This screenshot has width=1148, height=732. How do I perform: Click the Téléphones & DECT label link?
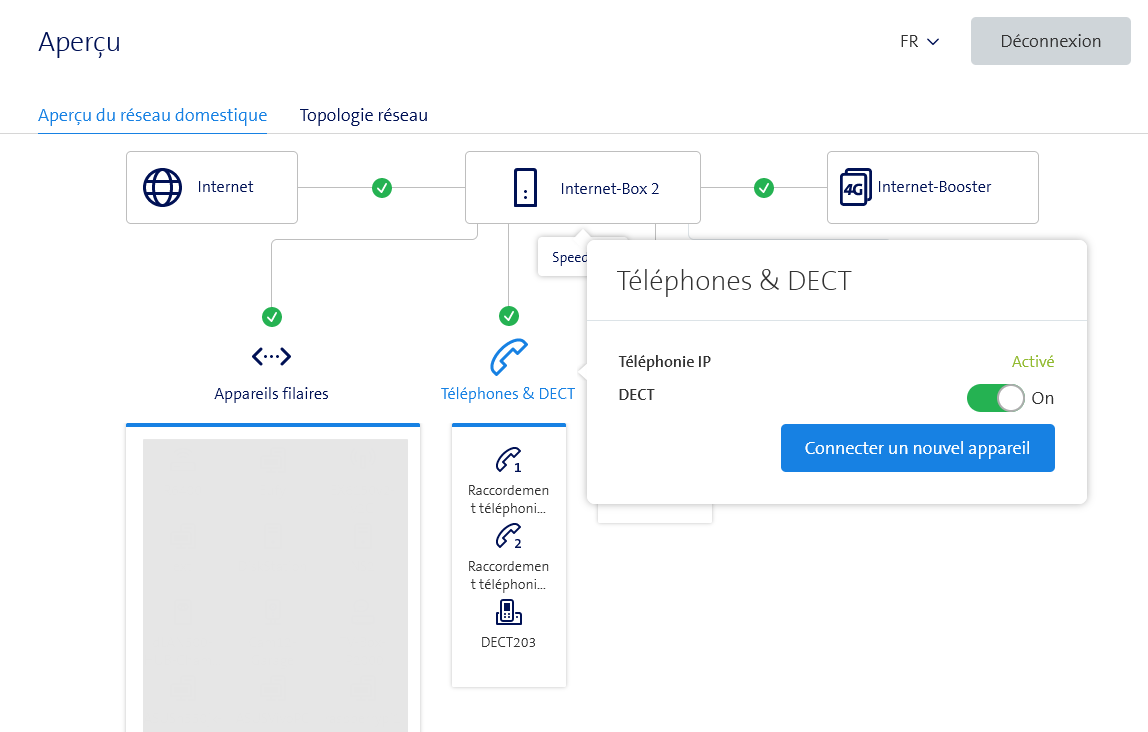pos(508,394)
